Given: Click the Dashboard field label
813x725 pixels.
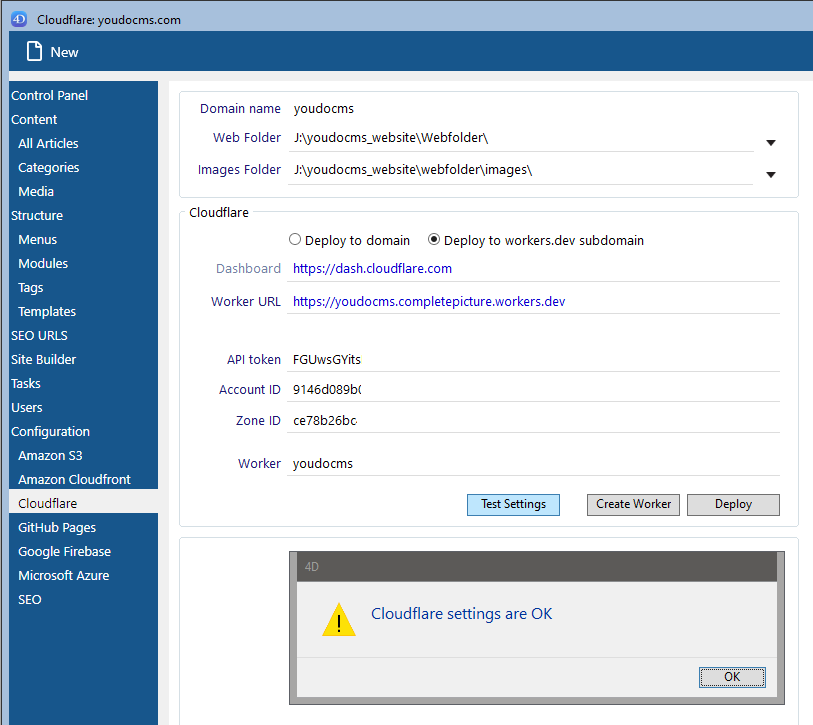Looking at the screenshot, I should tap(248, 269).
